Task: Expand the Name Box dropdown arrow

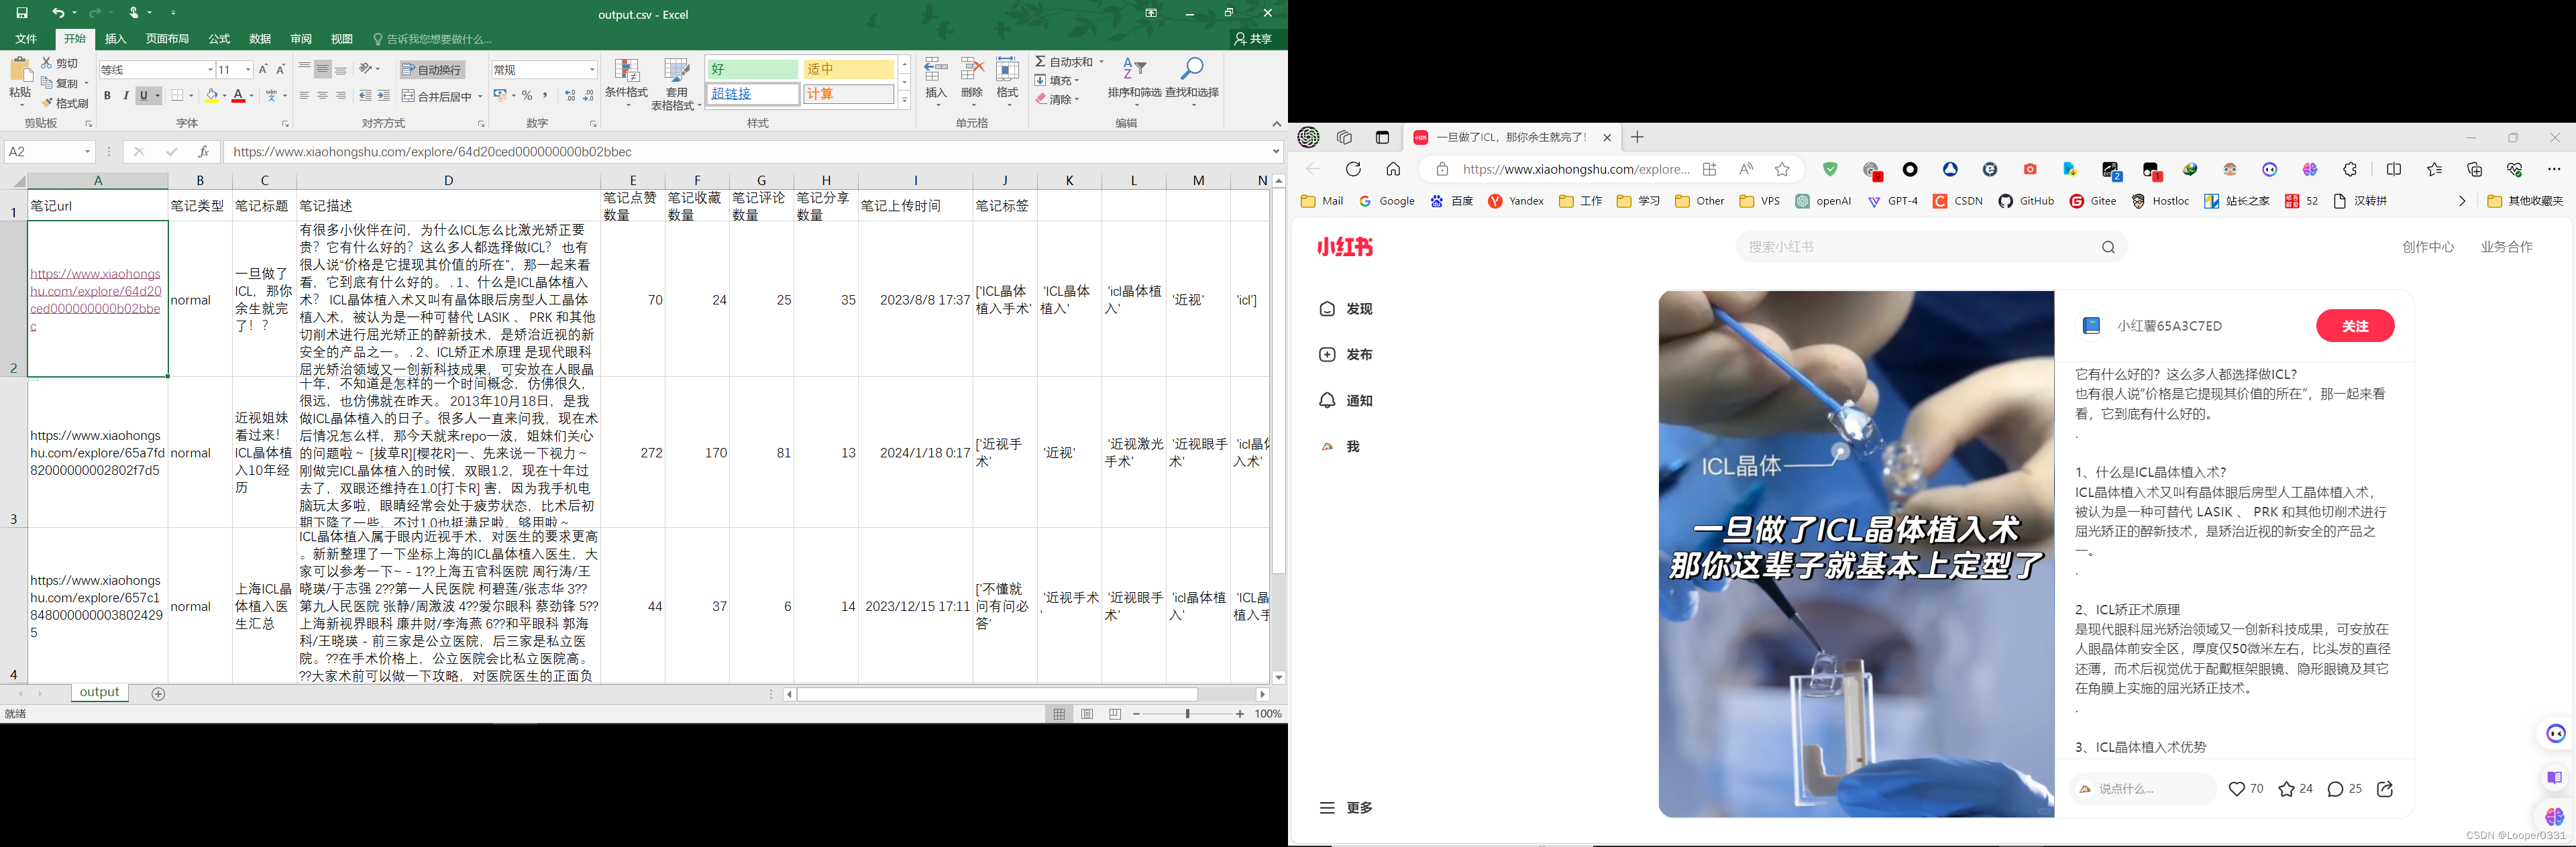Action: pos(88,152)
